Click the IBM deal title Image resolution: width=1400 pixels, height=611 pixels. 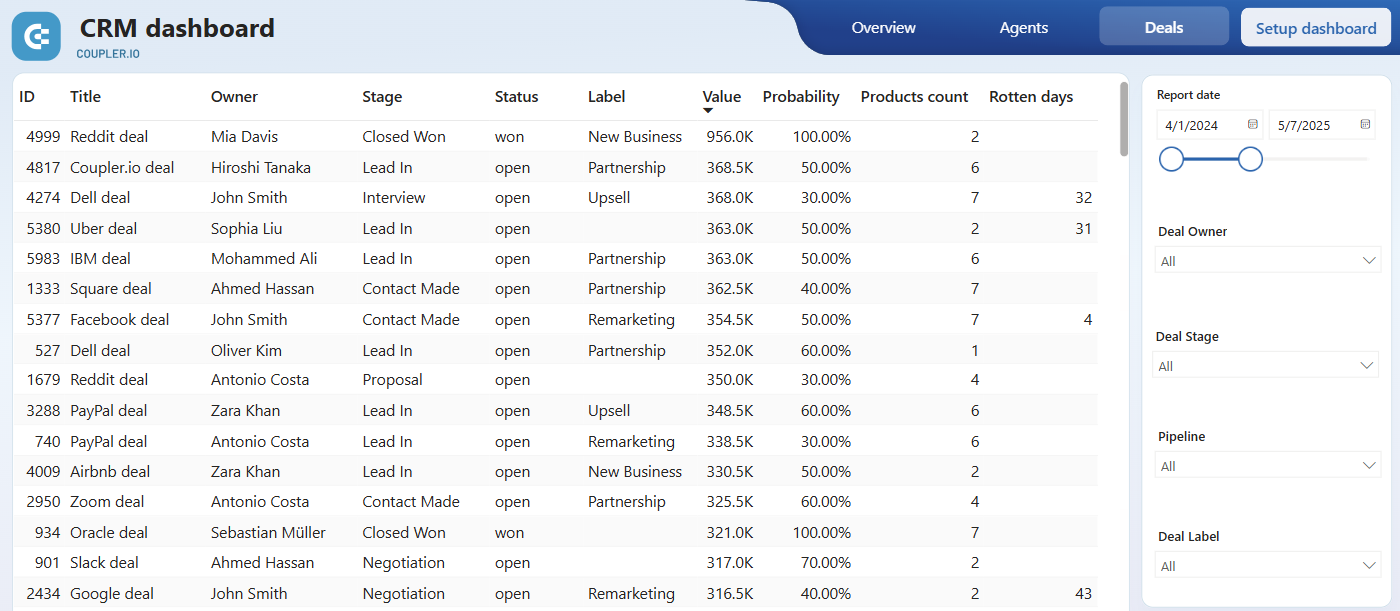[100, 258]
